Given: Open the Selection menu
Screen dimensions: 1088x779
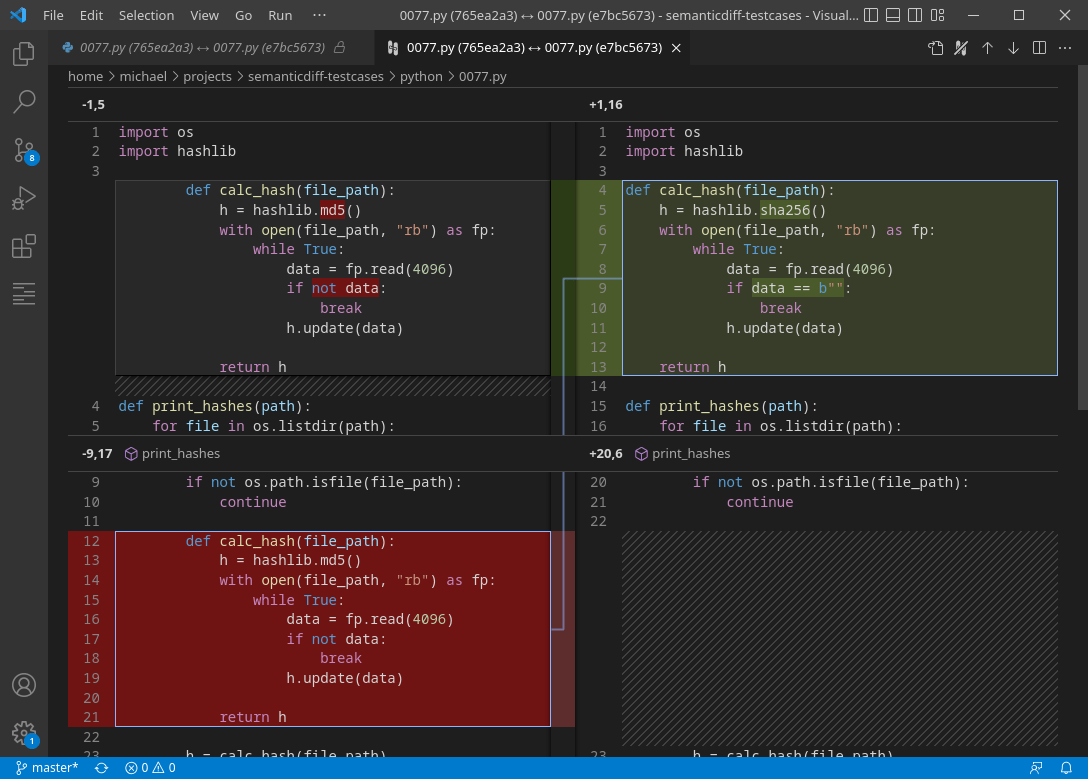Looking at the screenshot, I should point(146,16).
